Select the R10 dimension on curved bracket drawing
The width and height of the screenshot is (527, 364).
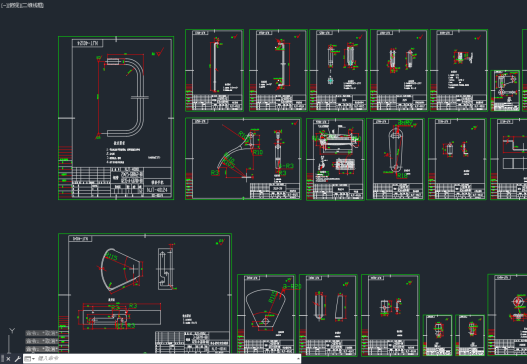coord(258,152)
